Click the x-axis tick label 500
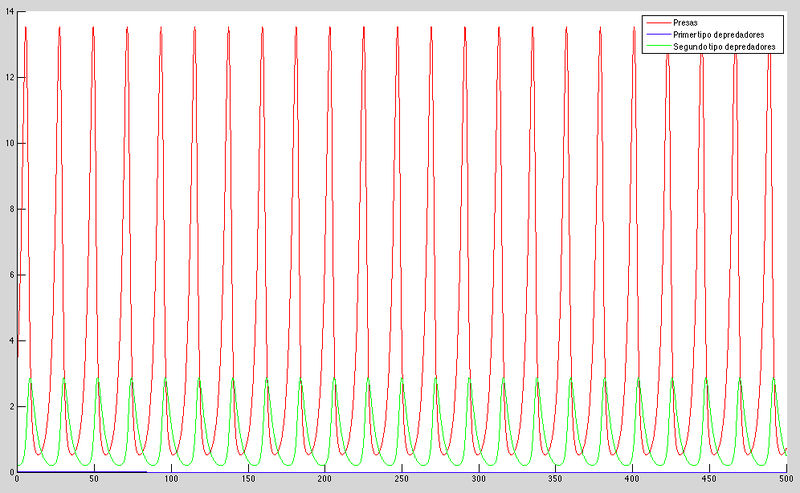The image size is (800, 493). click(787, 481)
